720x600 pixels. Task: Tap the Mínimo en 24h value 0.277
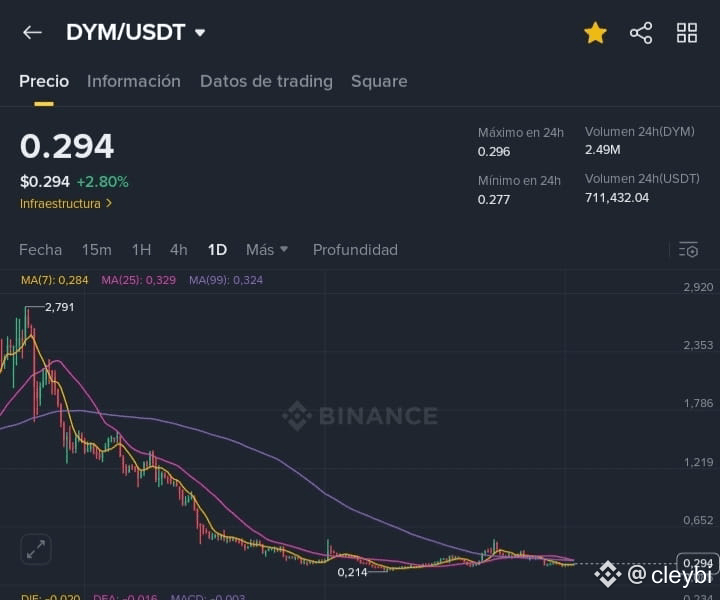[x=494, y=200]
